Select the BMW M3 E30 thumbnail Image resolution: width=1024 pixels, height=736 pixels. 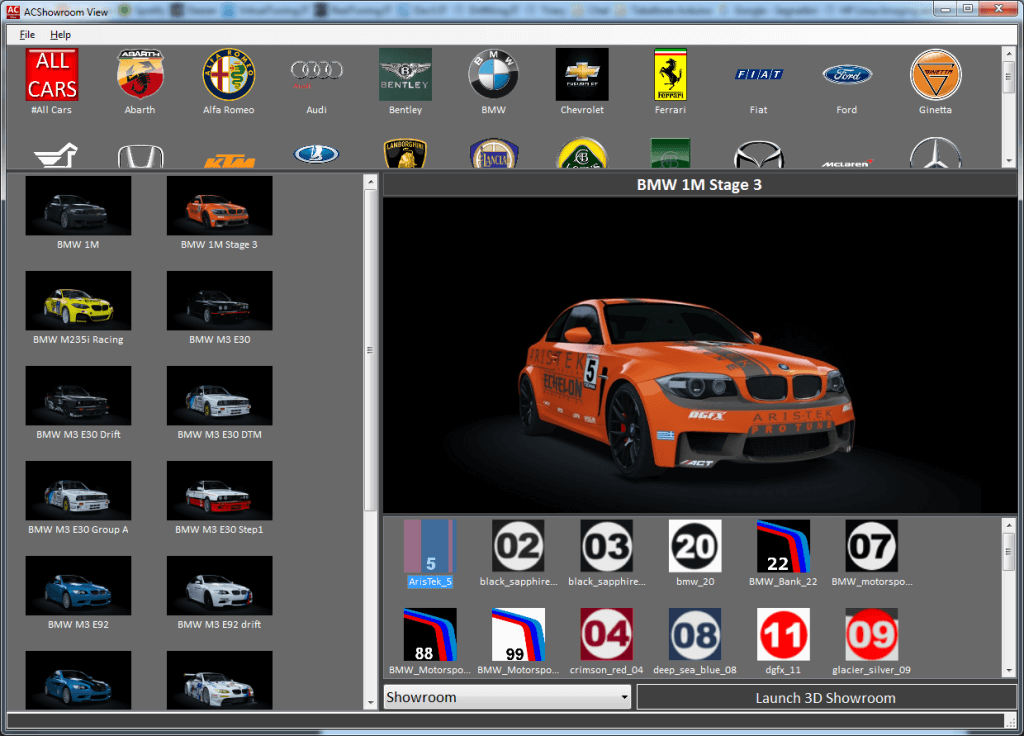219,300
